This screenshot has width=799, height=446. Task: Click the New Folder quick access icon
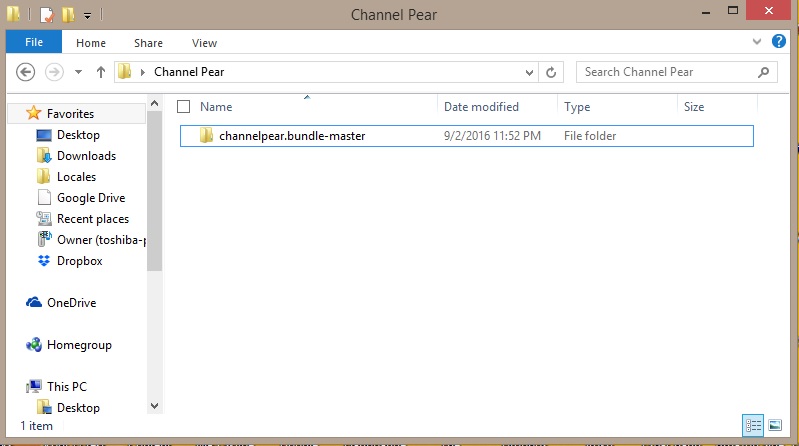[x=68, y=15]
